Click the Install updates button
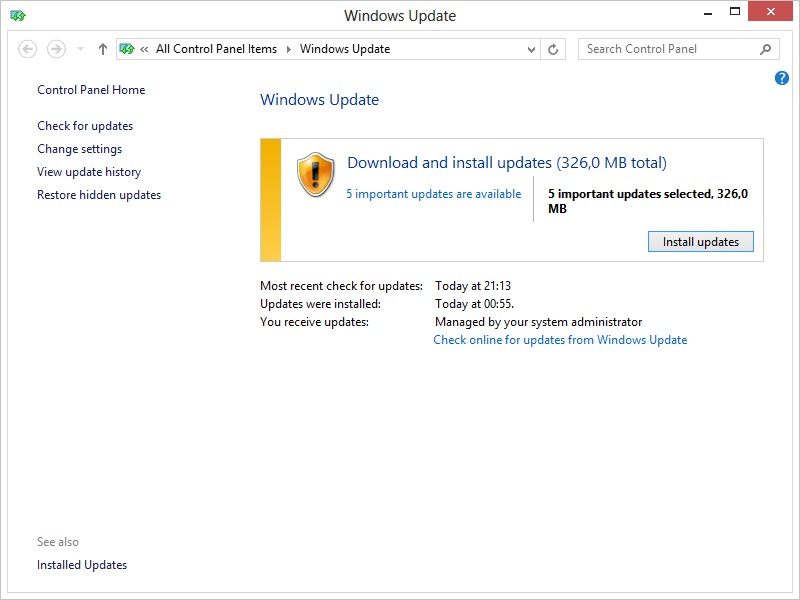800x600 pixels. [x=701, y=242]
